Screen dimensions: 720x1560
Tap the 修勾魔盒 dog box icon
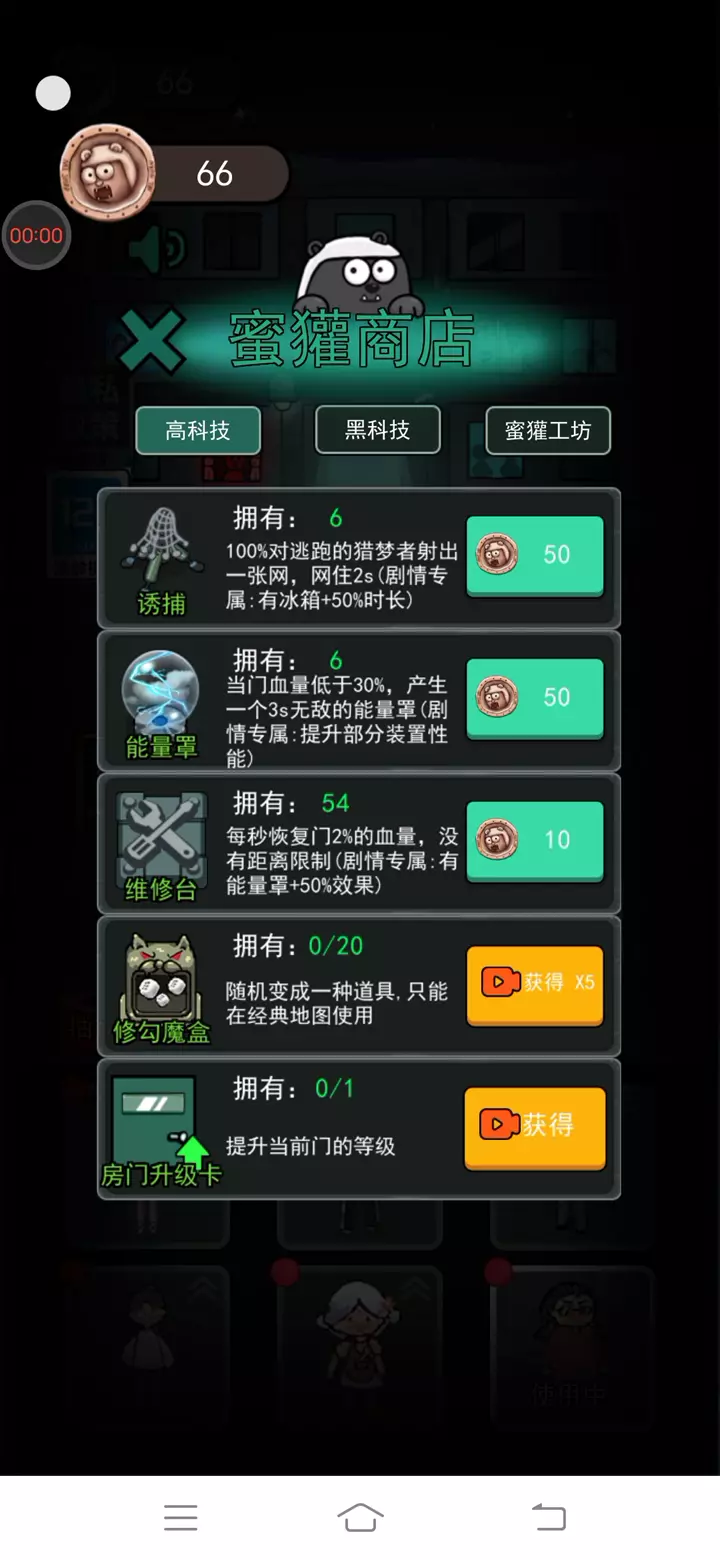tap(161, 988)
